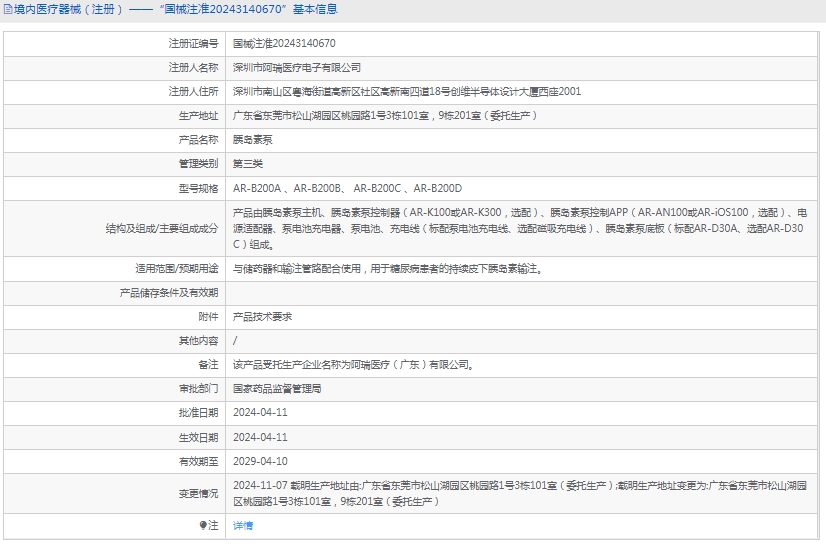Image resolution: width=826 pixels, height=546 pixels.
Task: Click the product name value 胰岛素泵
Action: pos(251,140)
